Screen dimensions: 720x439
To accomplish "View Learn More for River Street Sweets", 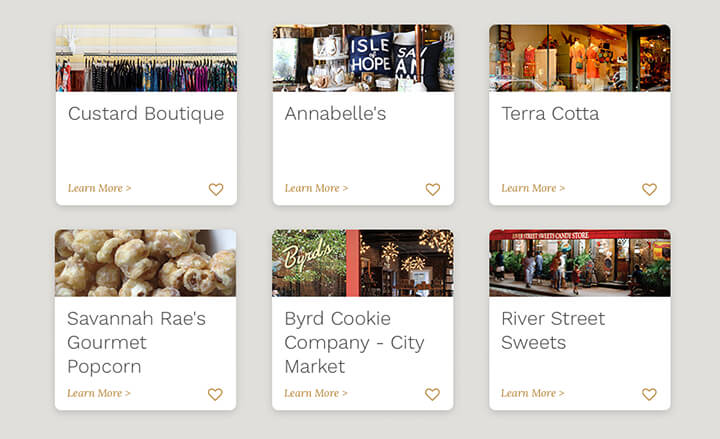I will (x=533, y=393).
